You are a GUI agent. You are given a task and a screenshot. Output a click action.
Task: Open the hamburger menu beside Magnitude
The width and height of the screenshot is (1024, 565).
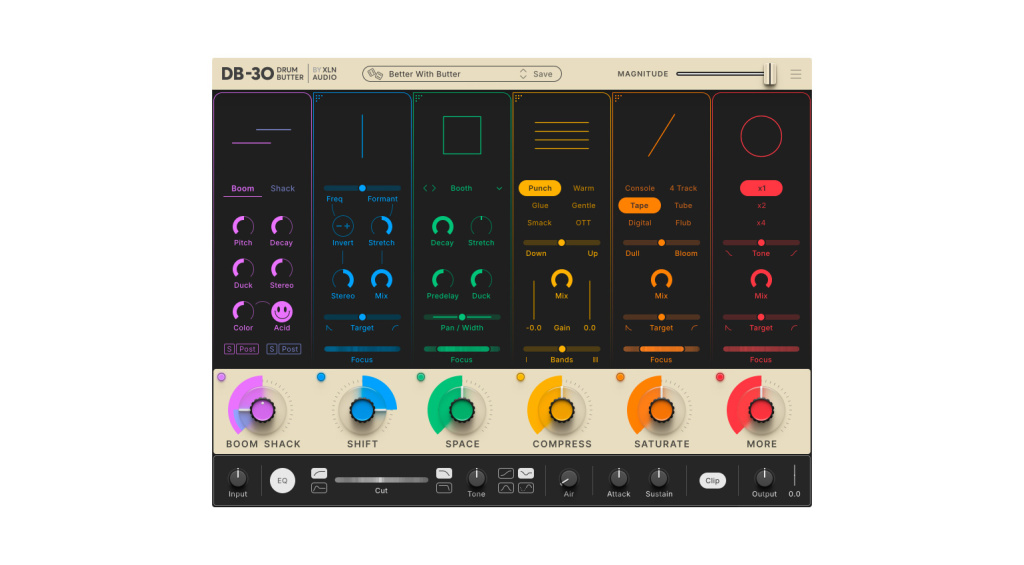(x=795, y=74)
